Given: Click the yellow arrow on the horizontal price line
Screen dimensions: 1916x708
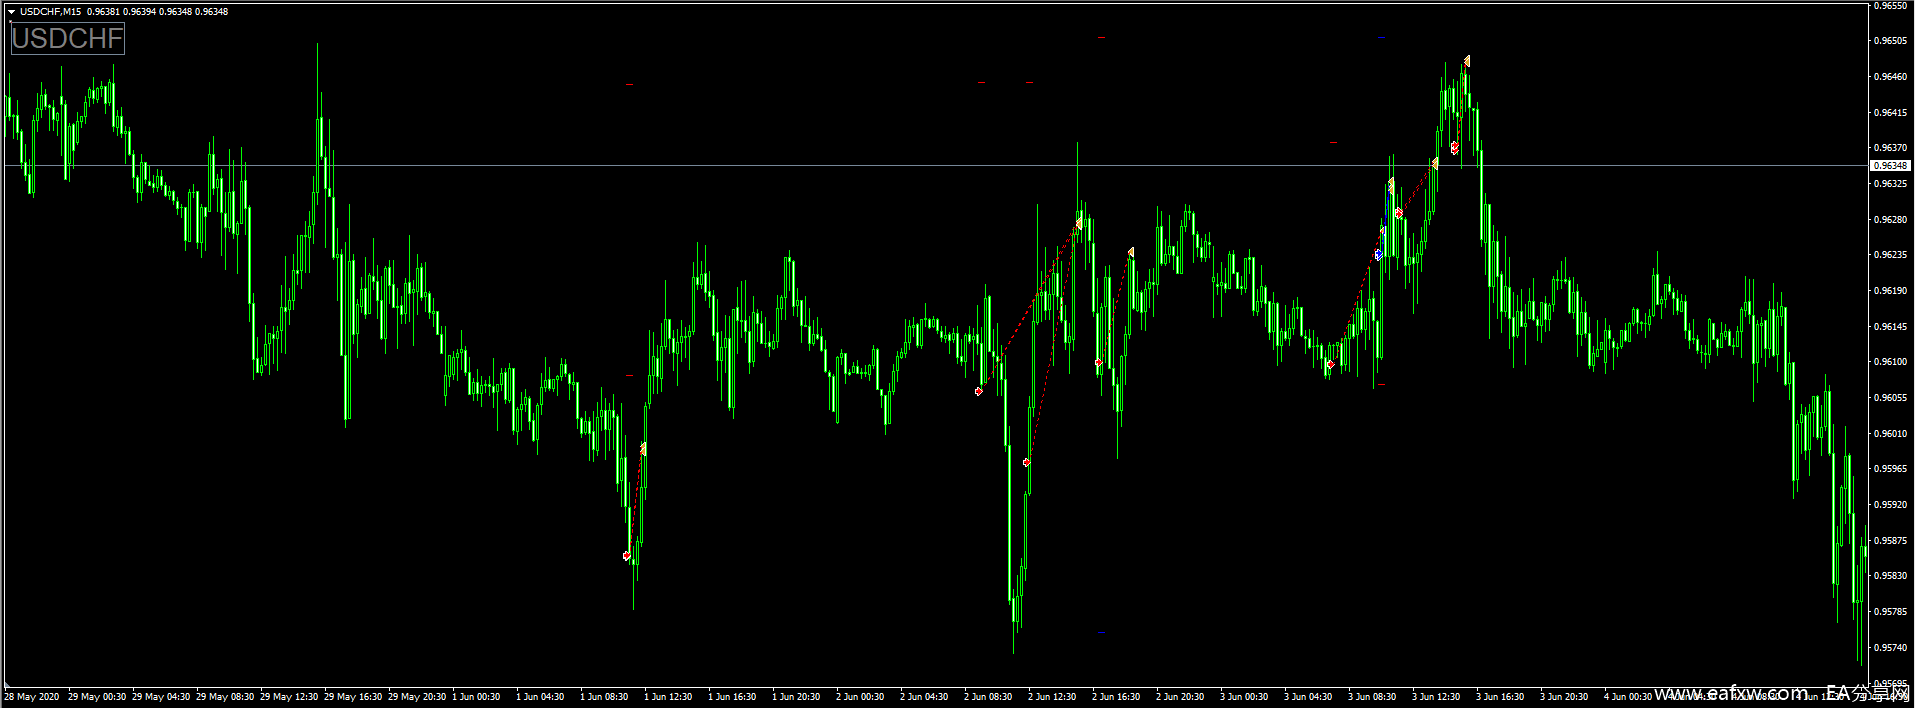Looking at the screenshot, I should [1435, 163].
